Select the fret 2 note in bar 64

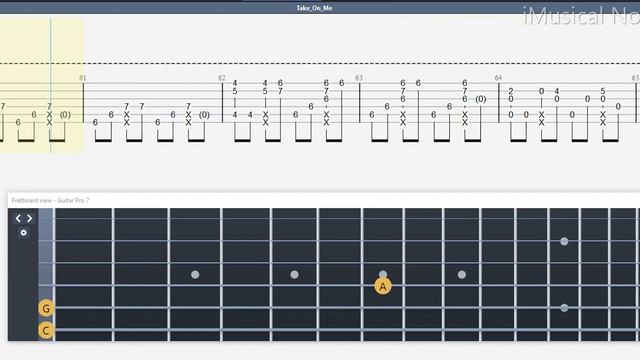coord(511,91)
